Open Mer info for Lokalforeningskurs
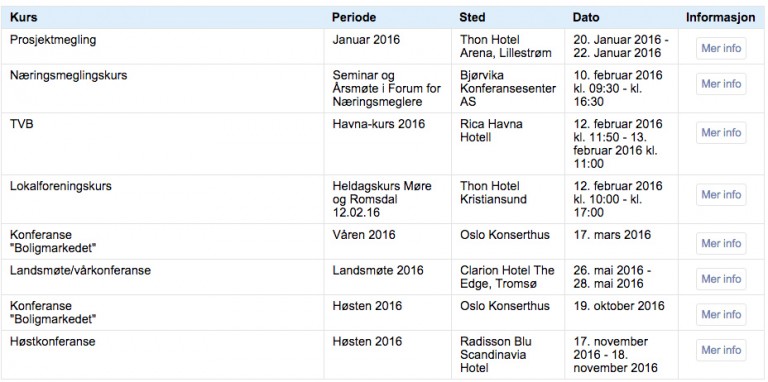768x382 pixels. pos(721,194)
